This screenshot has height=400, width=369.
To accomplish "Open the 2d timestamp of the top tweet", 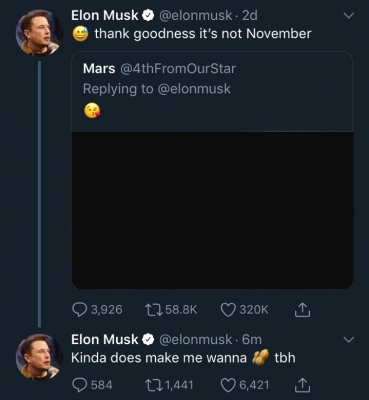I will [250, 15].
